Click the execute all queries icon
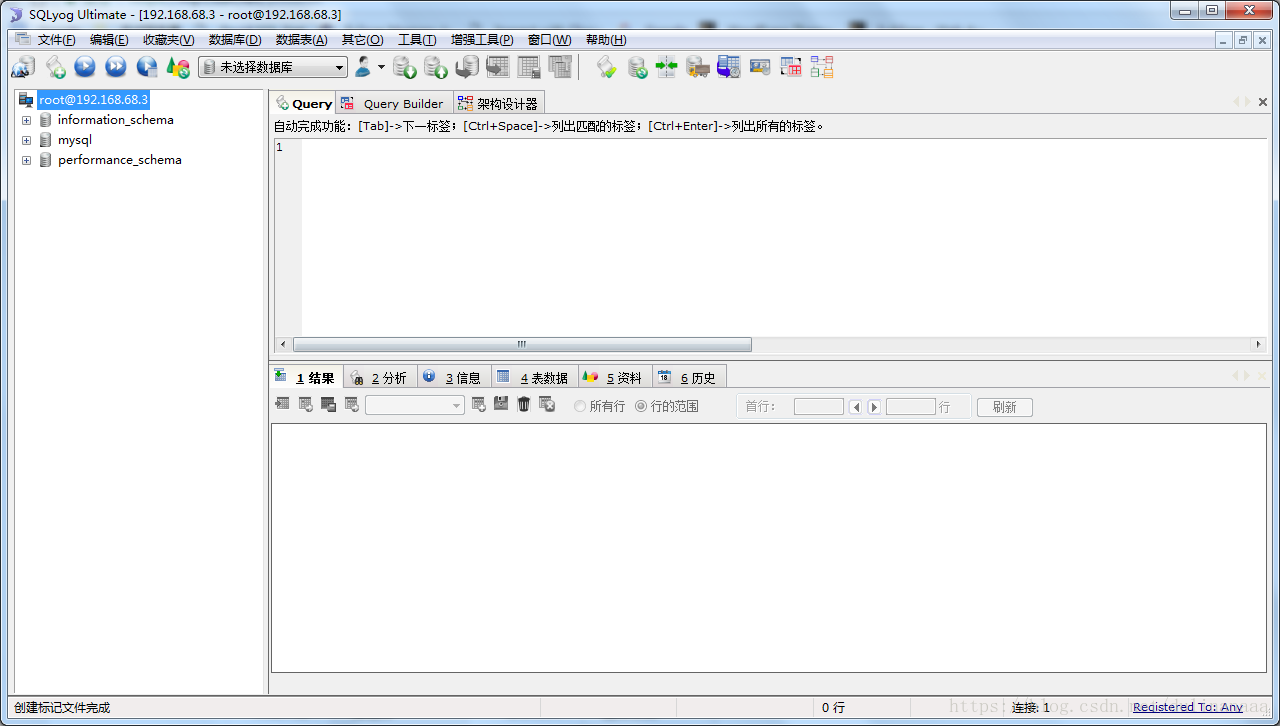1280x726 pixels. pyautogui.click(x=116, y=67)
